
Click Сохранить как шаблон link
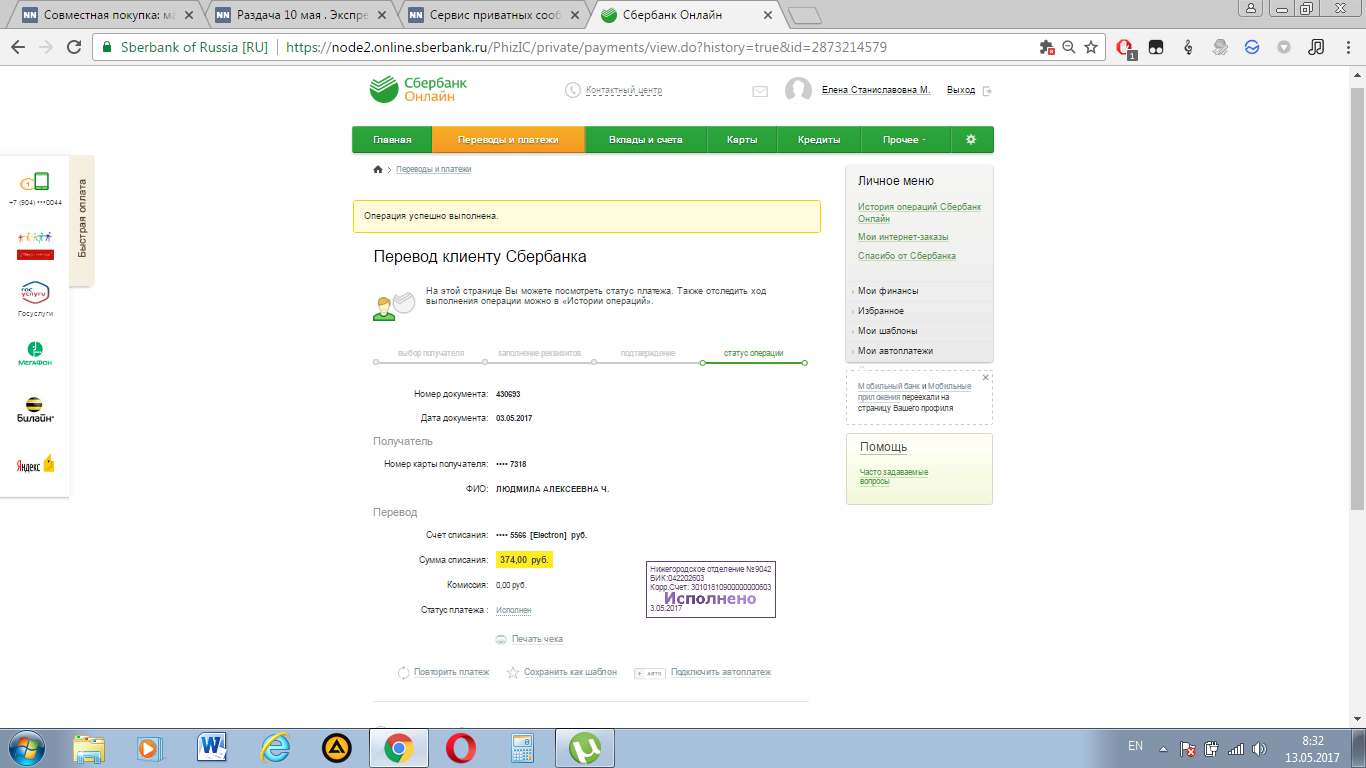[570, 672]
